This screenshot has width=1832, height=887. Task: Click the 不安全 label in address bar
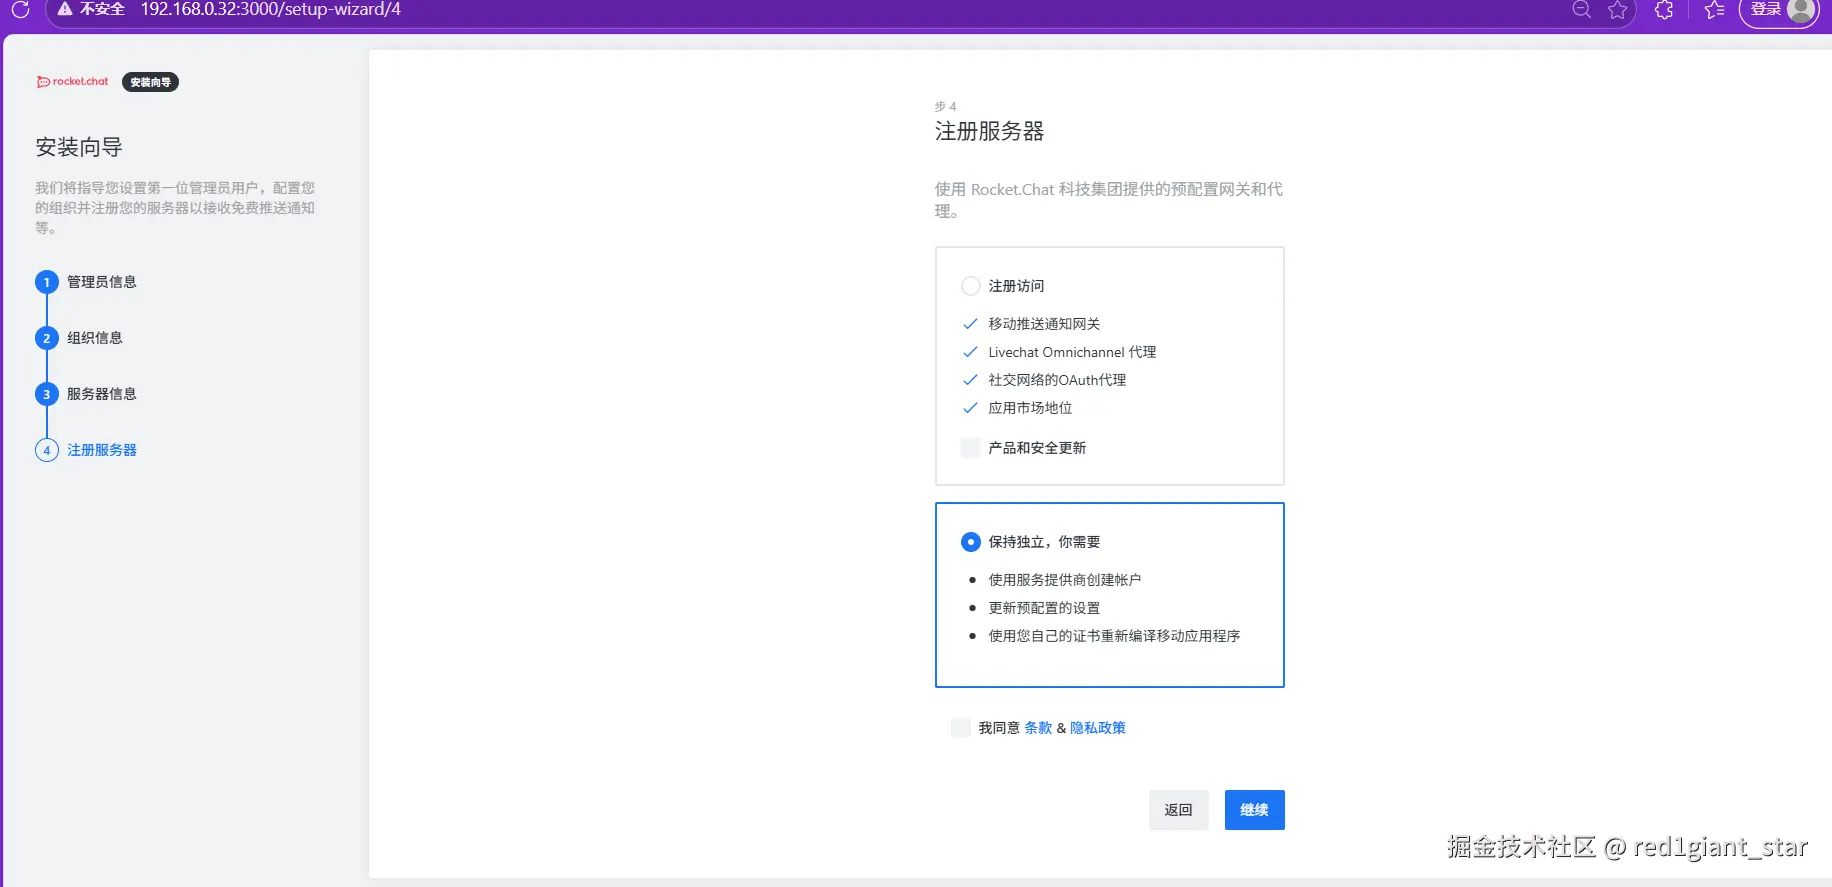point(102,9)
